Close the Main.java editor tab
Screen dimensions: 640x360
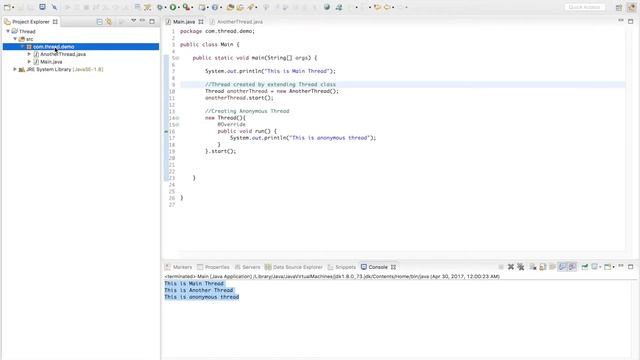click(201, 22)
